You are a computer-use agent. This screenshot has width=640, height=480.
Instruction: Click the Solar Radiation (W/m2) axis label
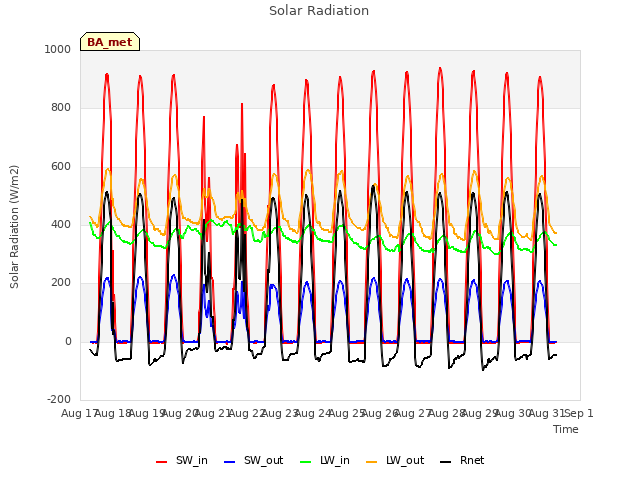coord(14,227)
